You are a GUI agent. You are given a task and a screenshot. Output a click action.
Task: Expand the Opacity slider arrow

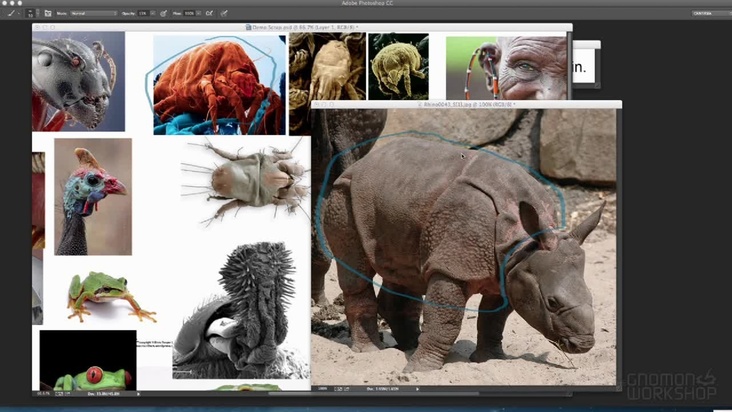pyautogui.click(x=153, y=14)
